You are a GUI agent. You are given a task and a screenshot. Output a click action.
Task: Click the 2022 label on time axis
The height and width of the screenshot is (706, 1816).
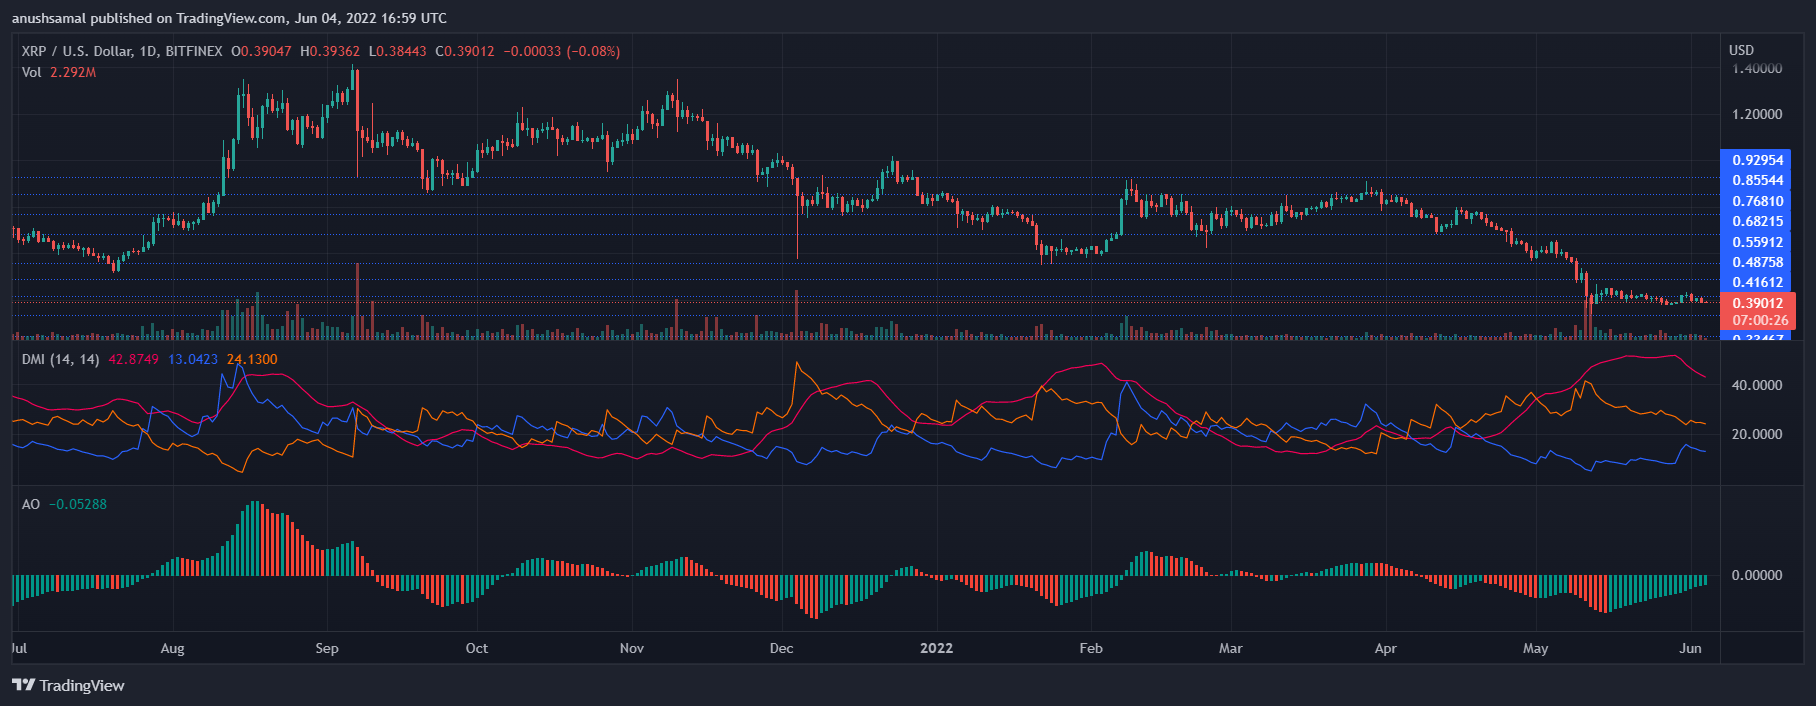tap(937, 648)
